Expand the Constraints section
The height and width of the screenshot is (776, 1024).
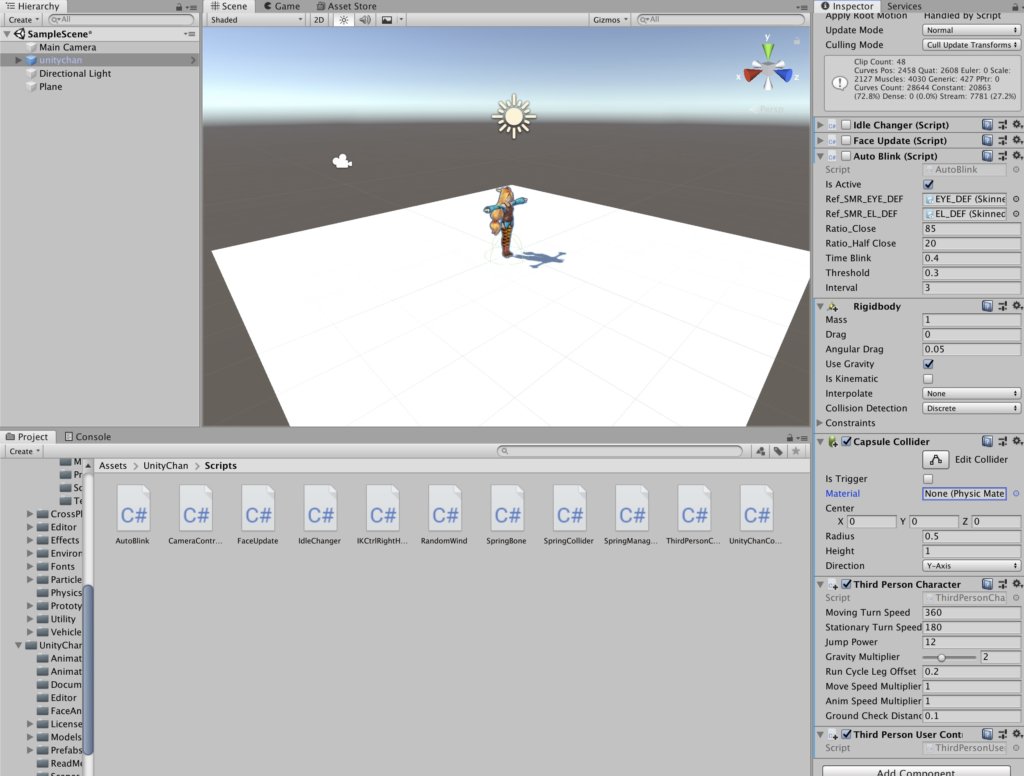click(x=820, y=423)
